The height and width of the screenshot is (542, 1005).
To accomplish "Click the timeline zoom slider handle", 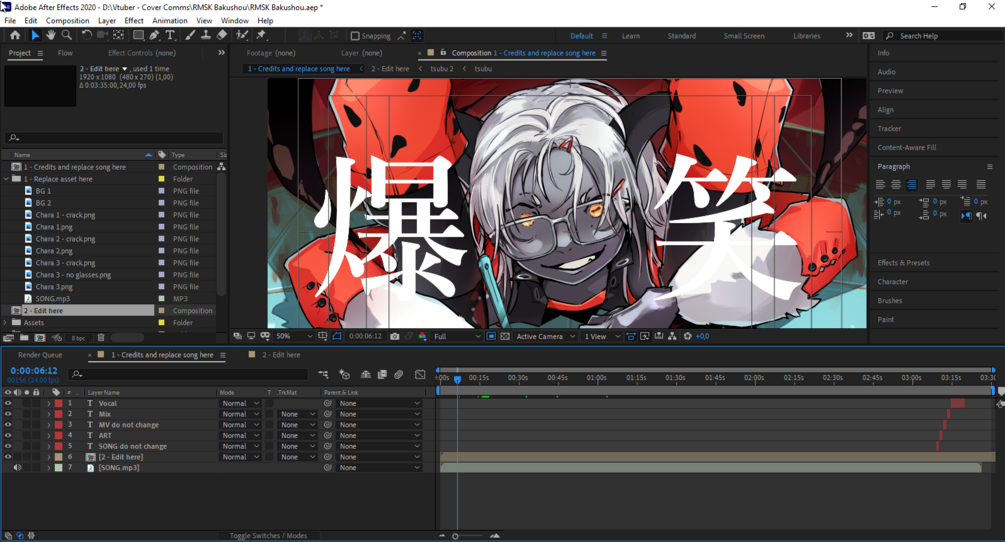I will pyautogui.click(x=455, y=536).
